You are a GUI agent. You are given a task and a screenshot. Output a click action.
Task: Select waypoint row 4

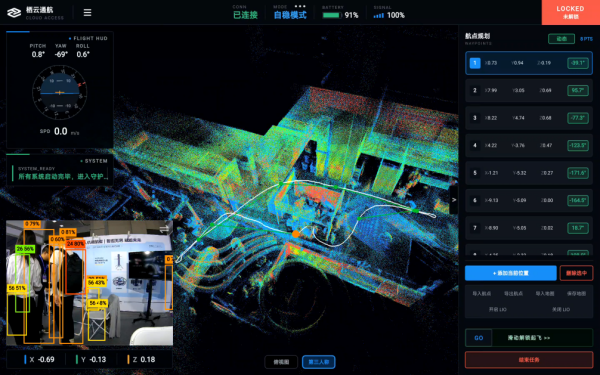click(x=529, y=145)
